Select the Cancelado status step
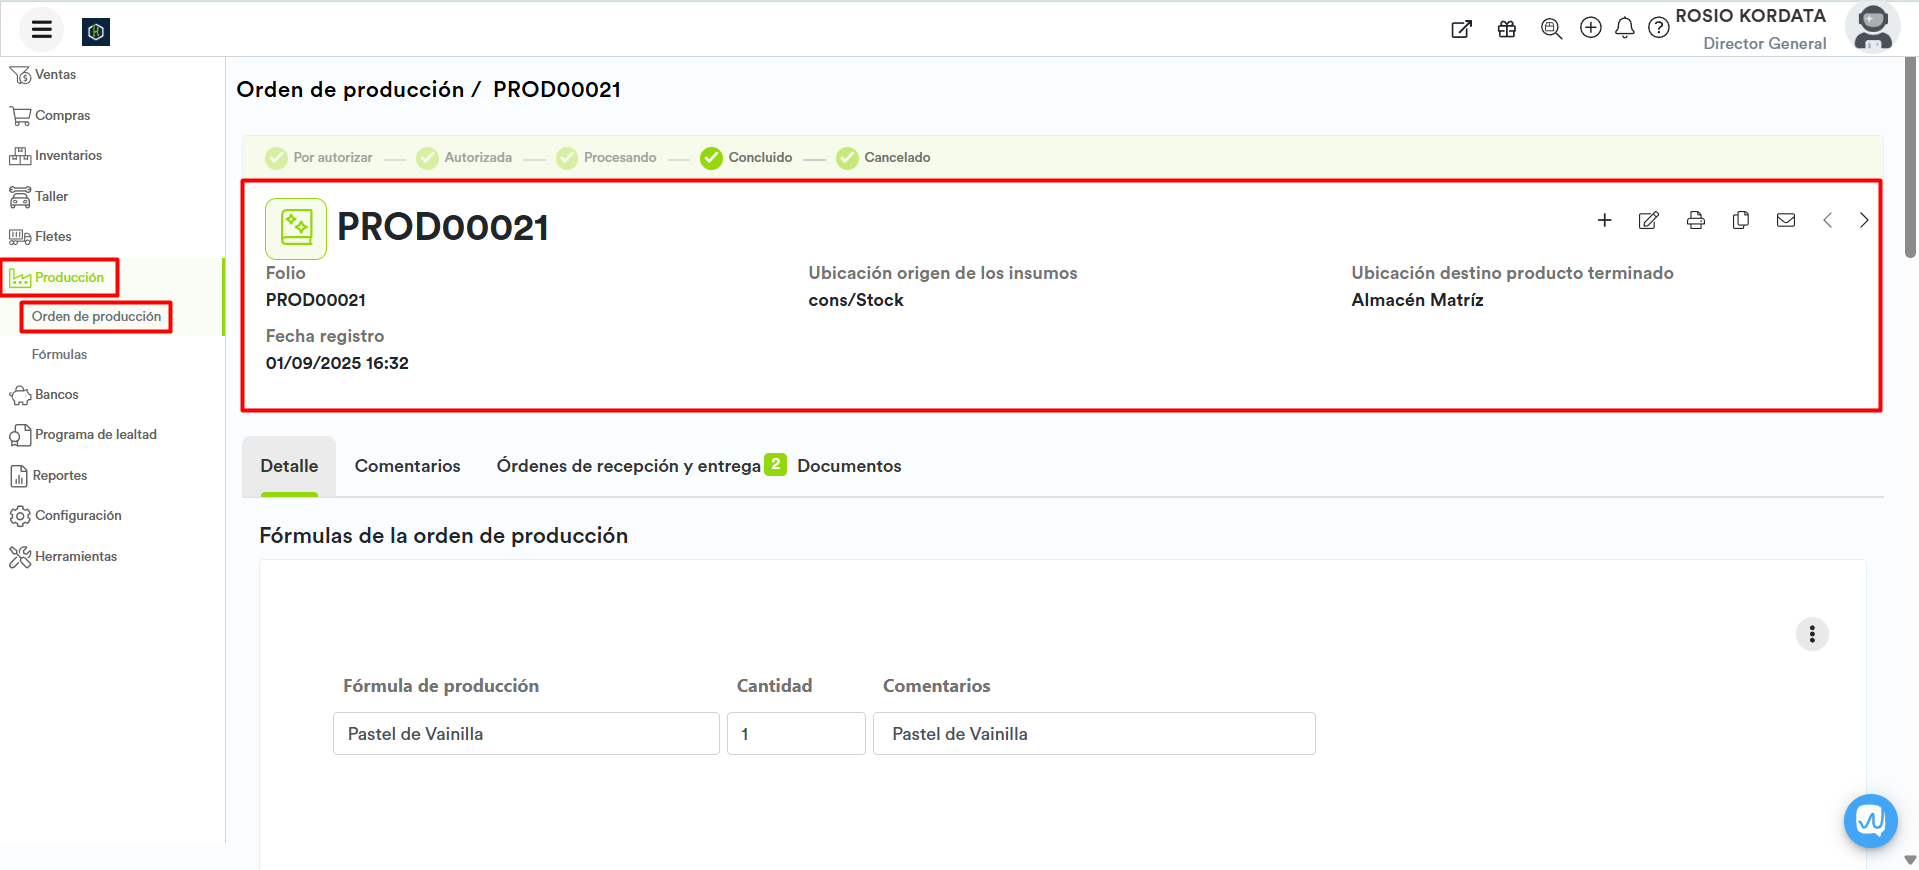This screenshot has height=870, width=1919. tap(883, 158)
